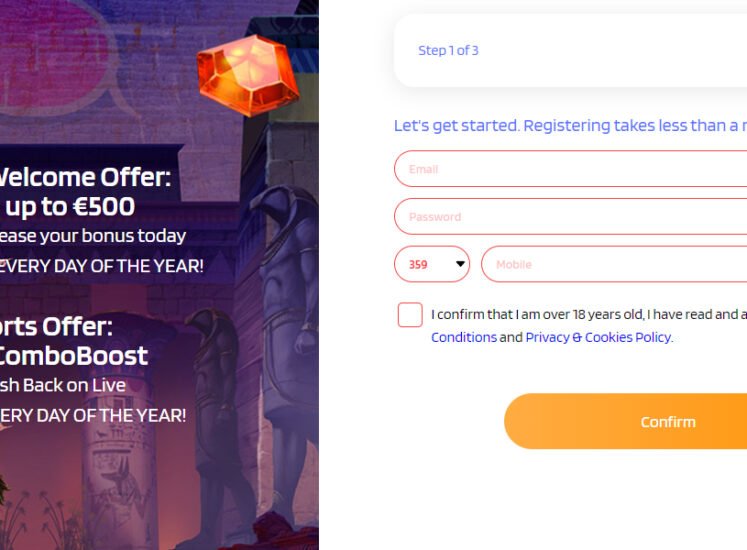
Task: Click the Welcome Offer heading
Action: click(84, 178)
